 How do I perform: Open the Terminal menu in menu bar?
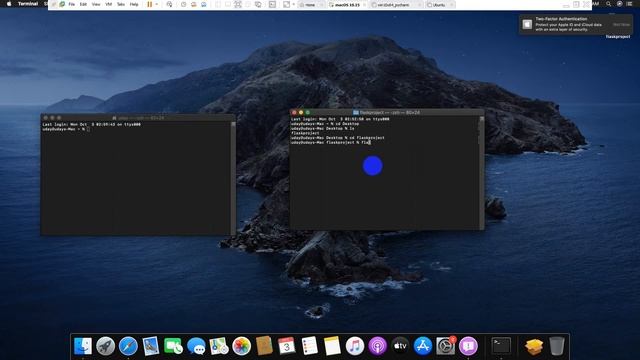click(x=28, y=4)
